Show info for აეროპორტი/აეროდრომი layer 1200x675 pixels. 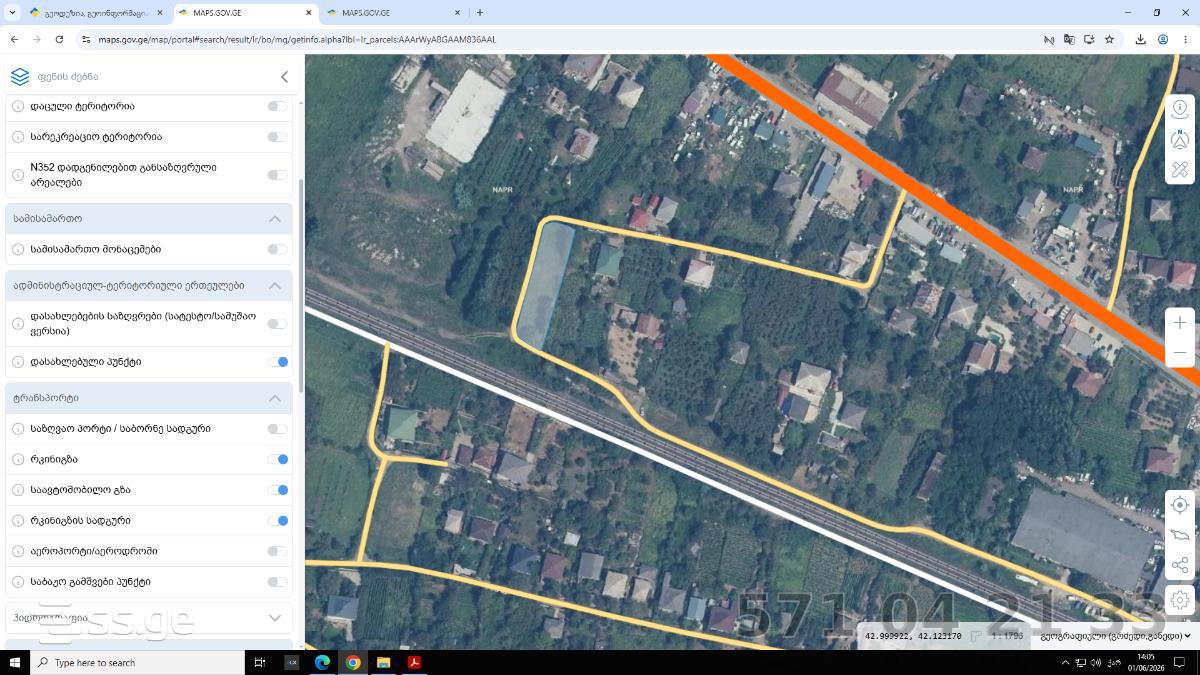click(x=17, y=551)
